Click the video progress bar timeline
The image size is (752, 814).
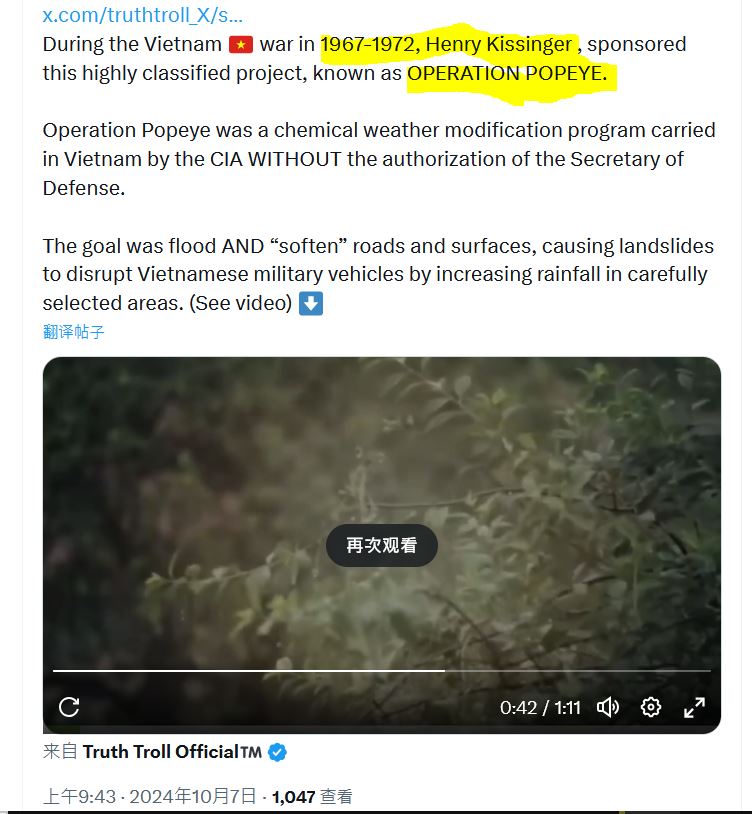(381, 671)
